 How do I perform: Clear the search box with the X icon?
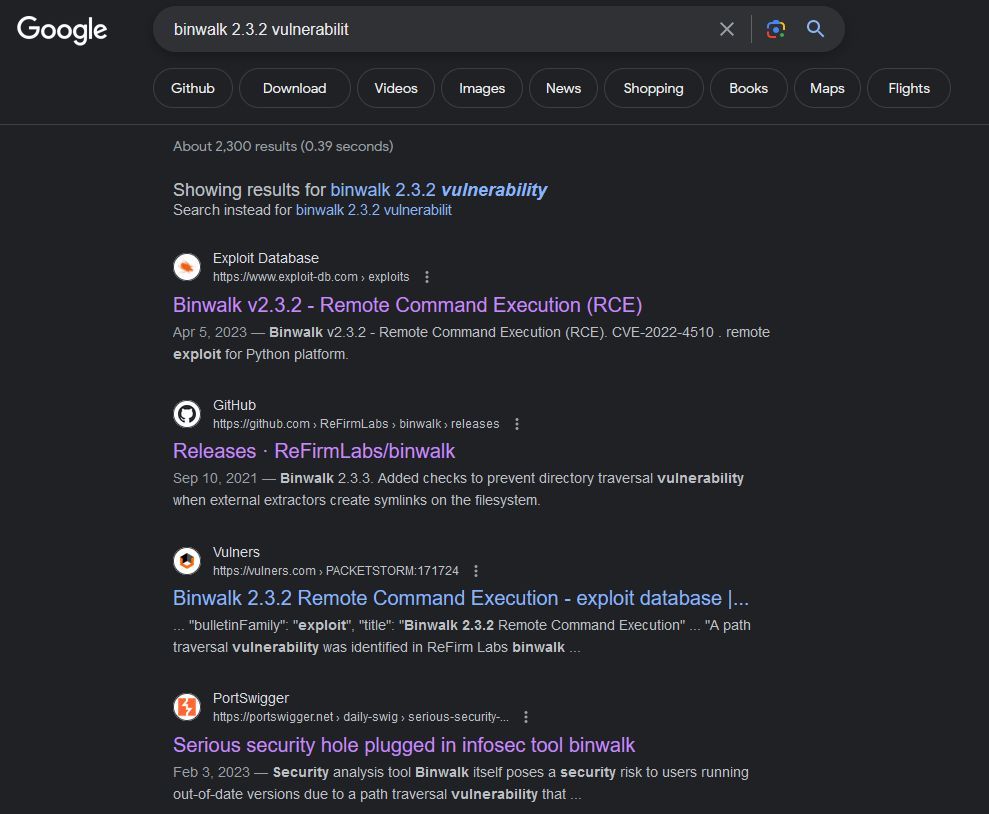point(727,29)
